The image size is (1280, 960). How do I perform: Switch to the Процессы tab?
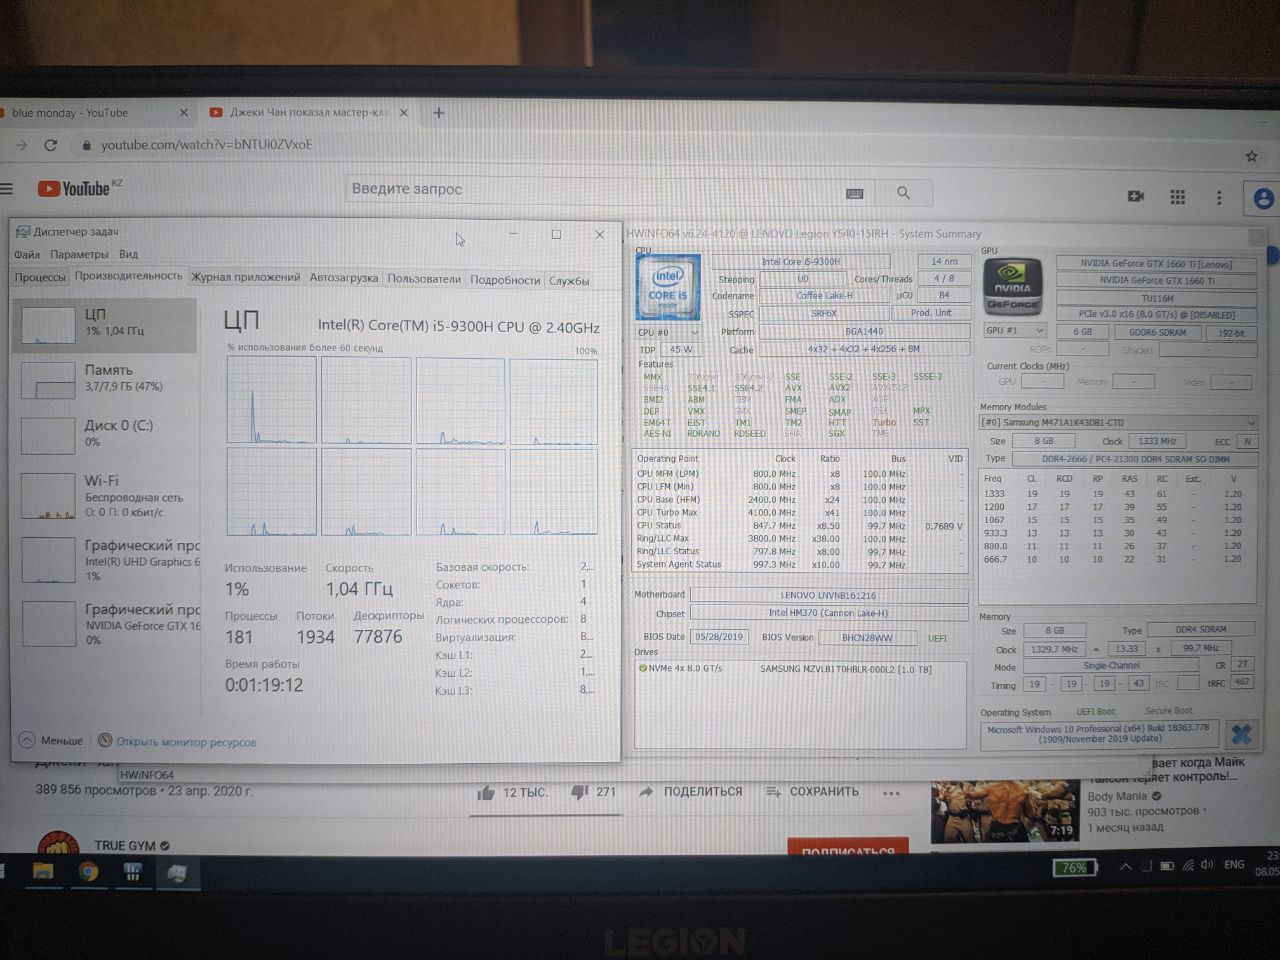40,277
